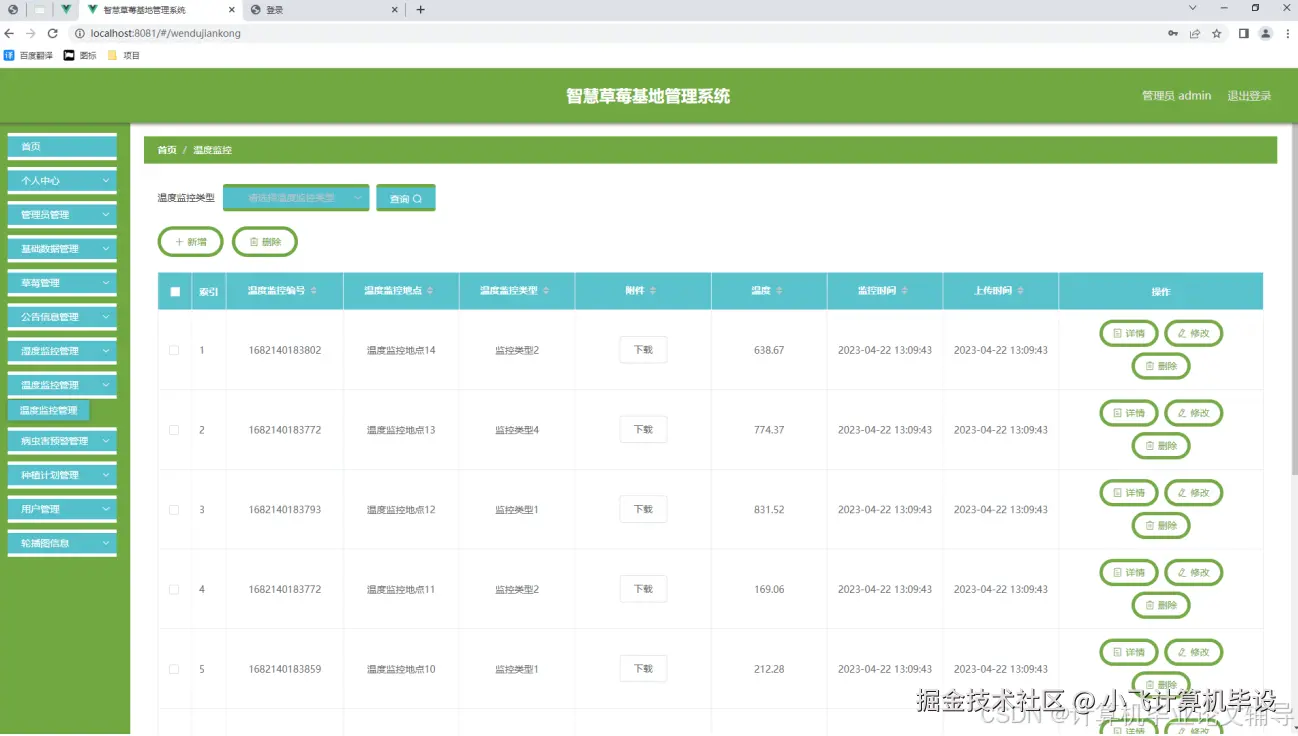Sort by the 上传时间 column sort arrows
The image size is (1298, 736).
(x=1021, y=291)
